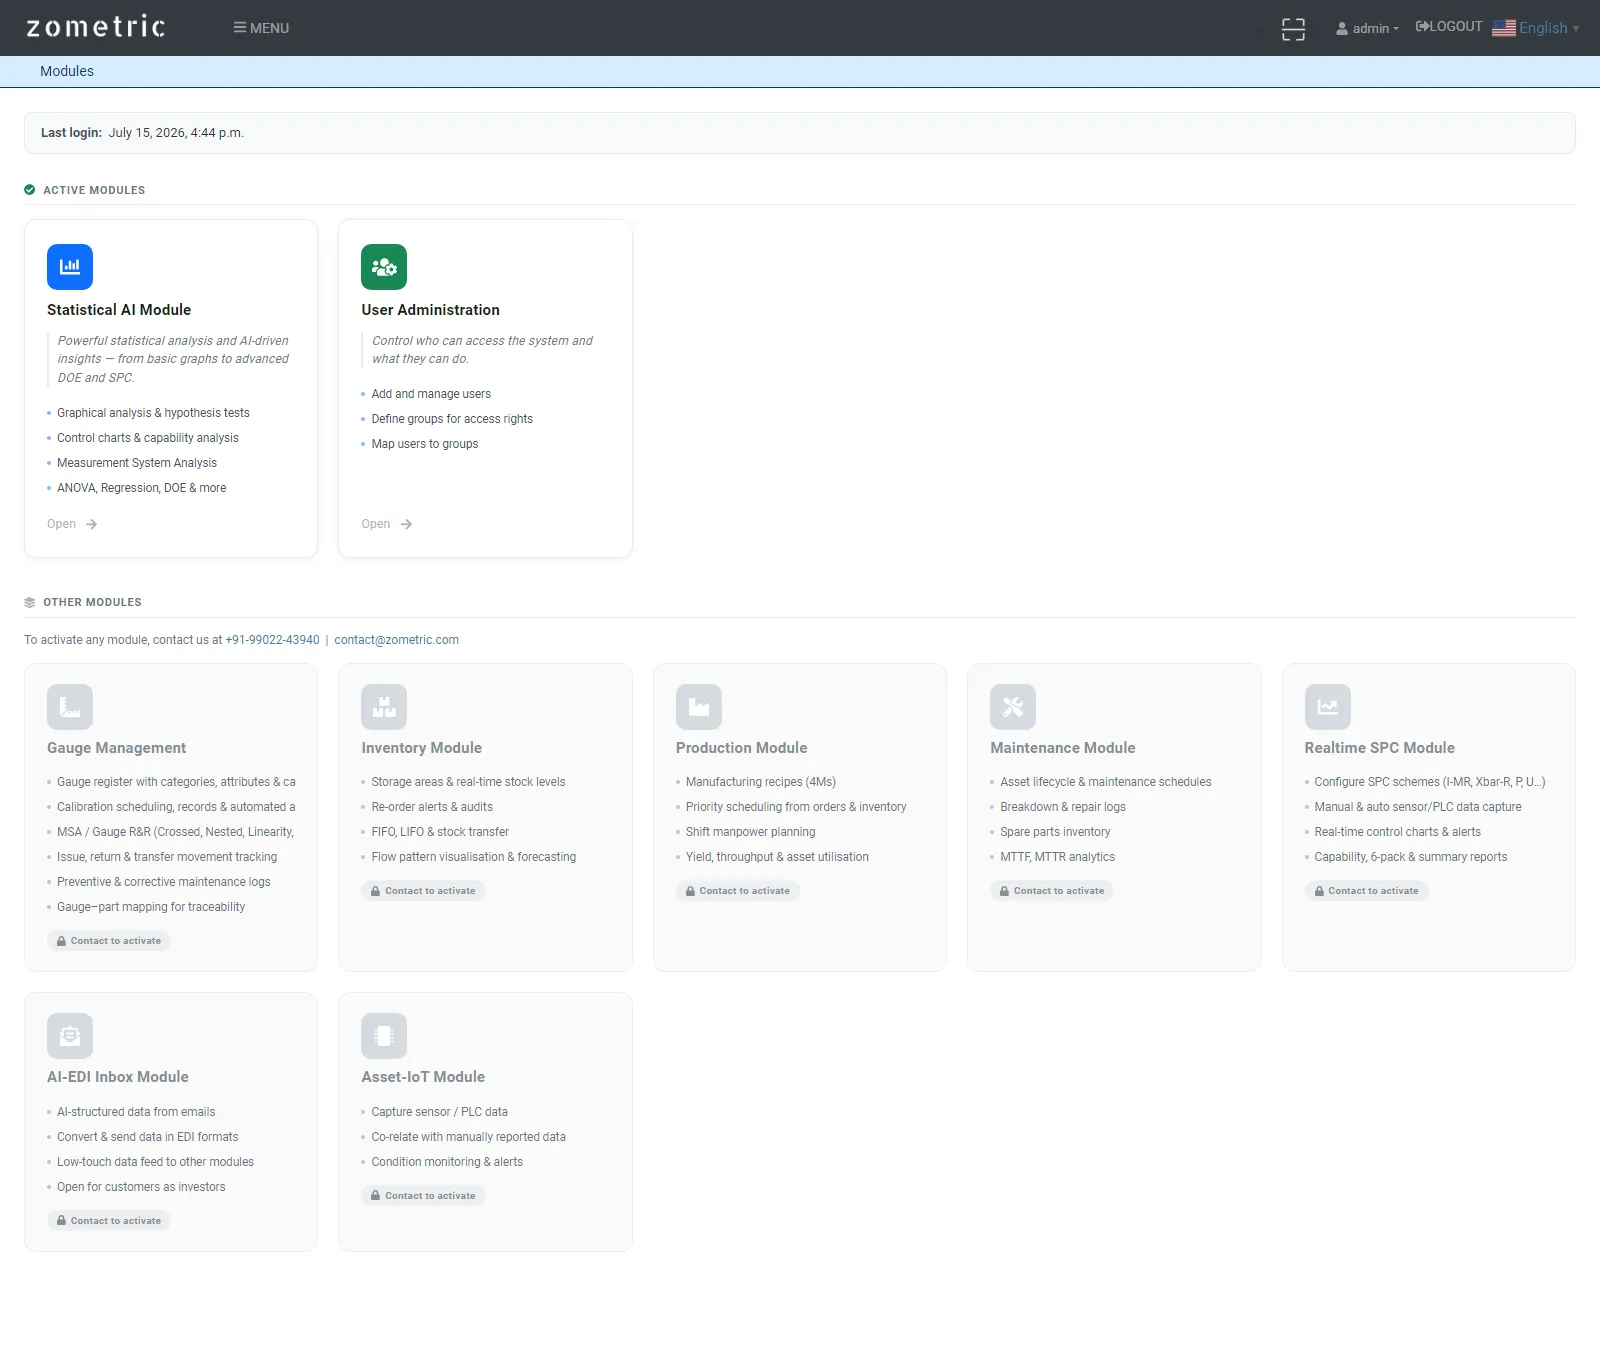Click 'Graphical analysis & hypothesis tests' item
Screen dimensions: 1600x1353
point(153,413)
